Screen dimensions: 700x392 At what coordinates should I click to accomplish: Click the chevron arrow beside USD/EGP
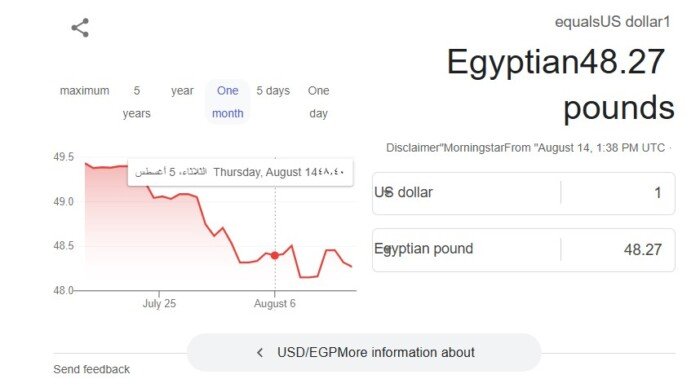pos(260,353)
